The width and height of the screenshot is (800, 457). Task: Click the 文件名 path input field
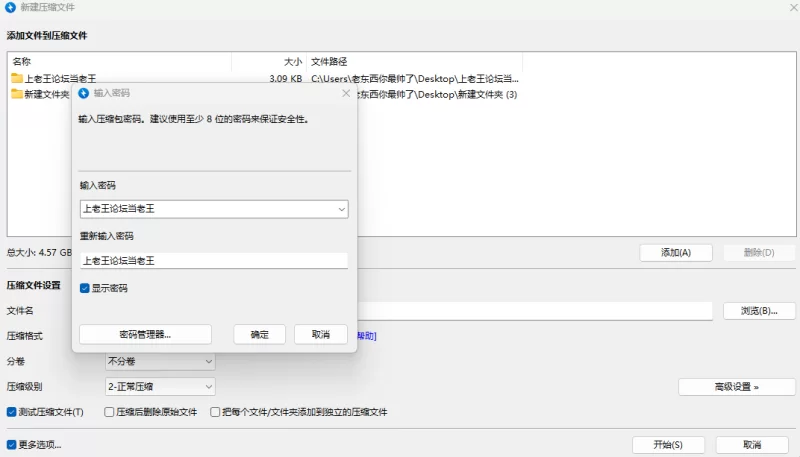[534, 311]
